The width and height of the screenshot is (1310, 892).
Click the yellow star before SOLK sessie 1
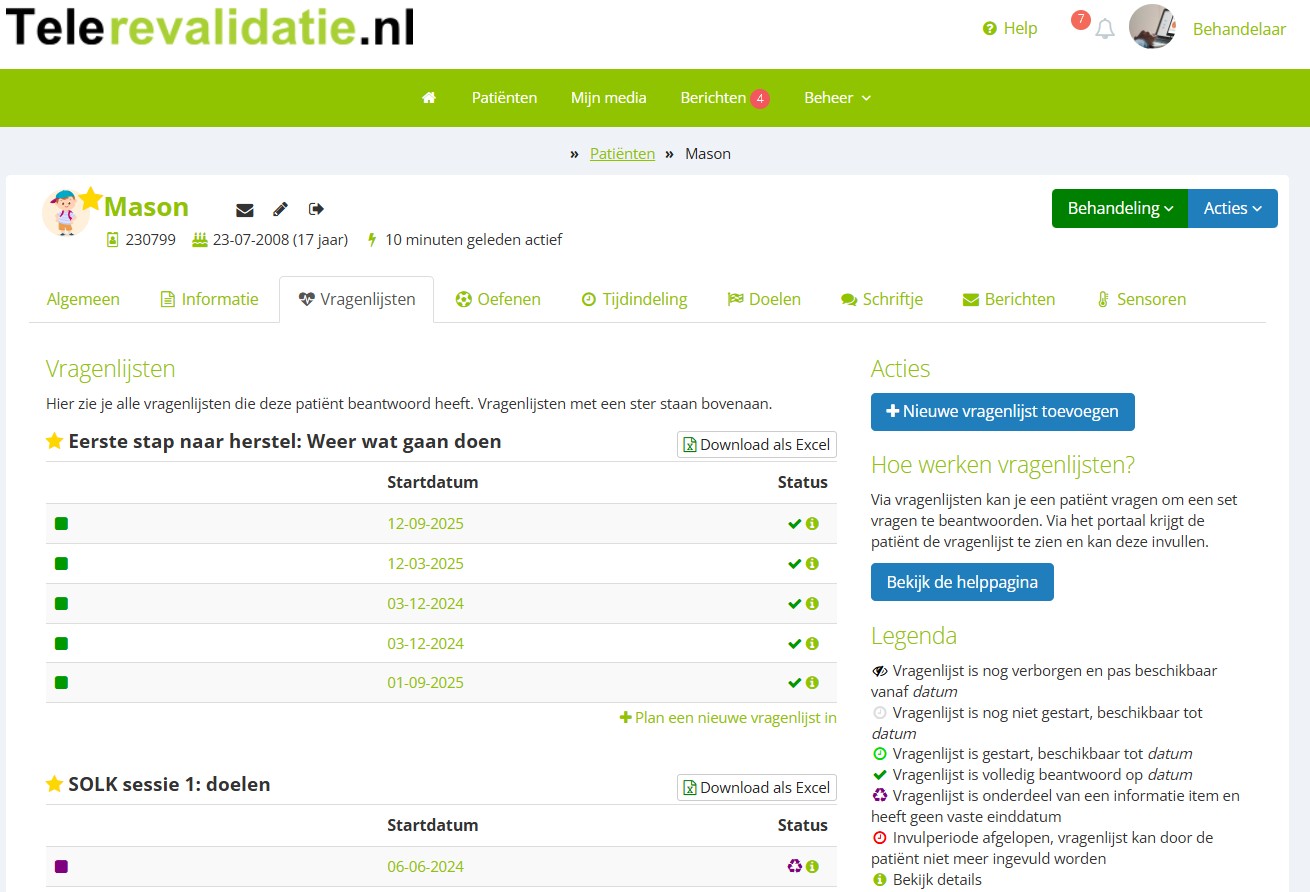(55, 785)
